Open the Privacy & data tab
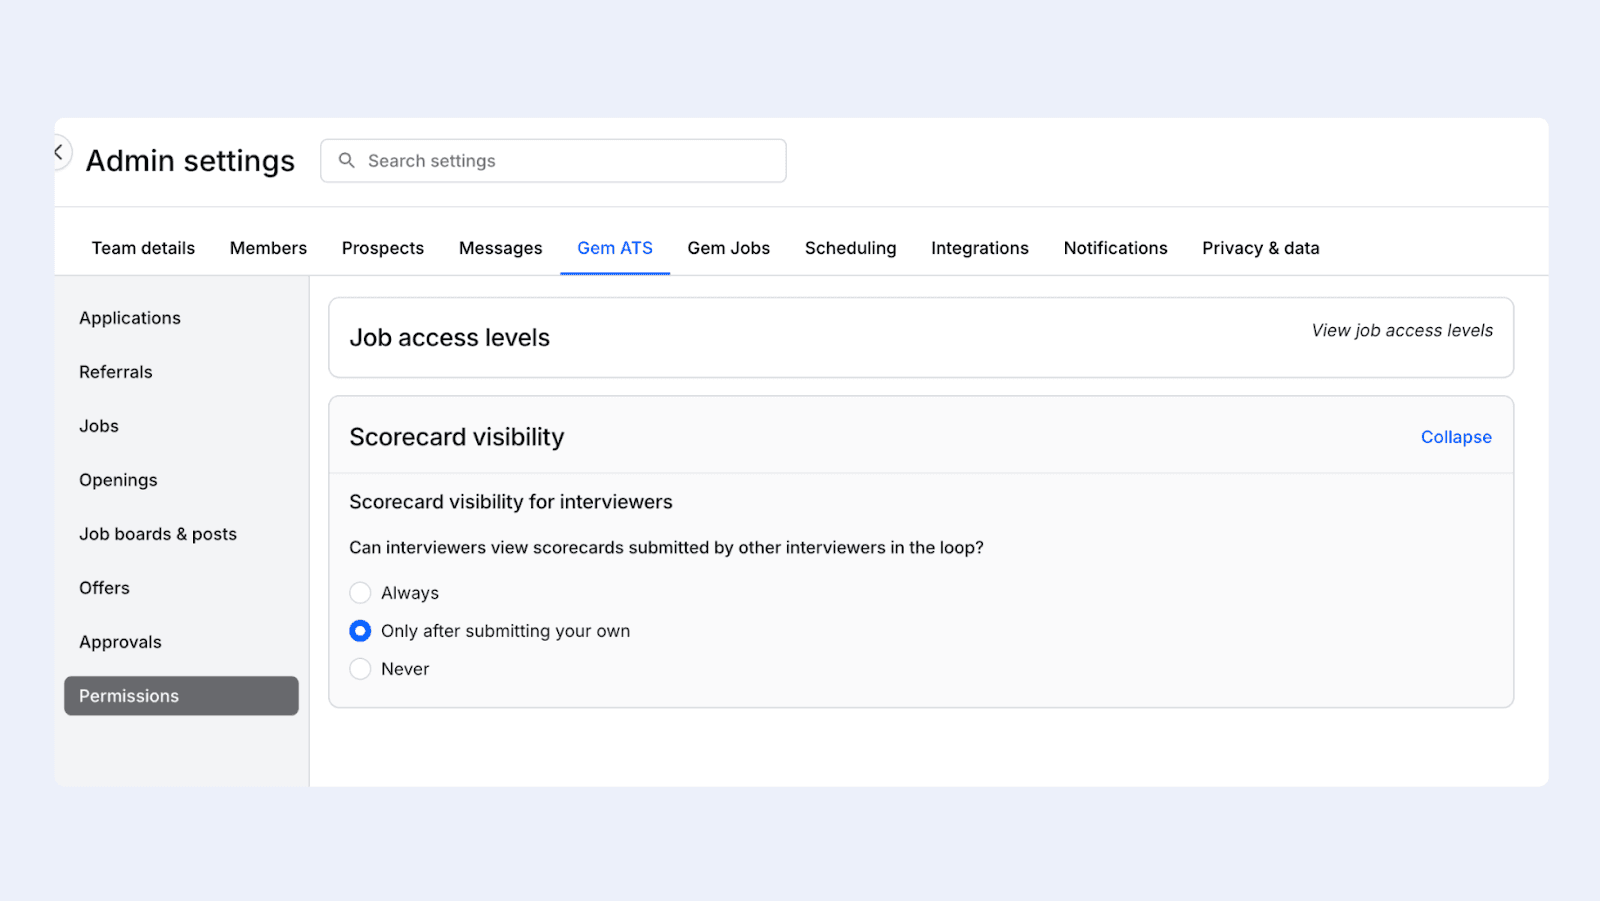The width and height of the screenshot is (1600, 901). (1260, 247)
